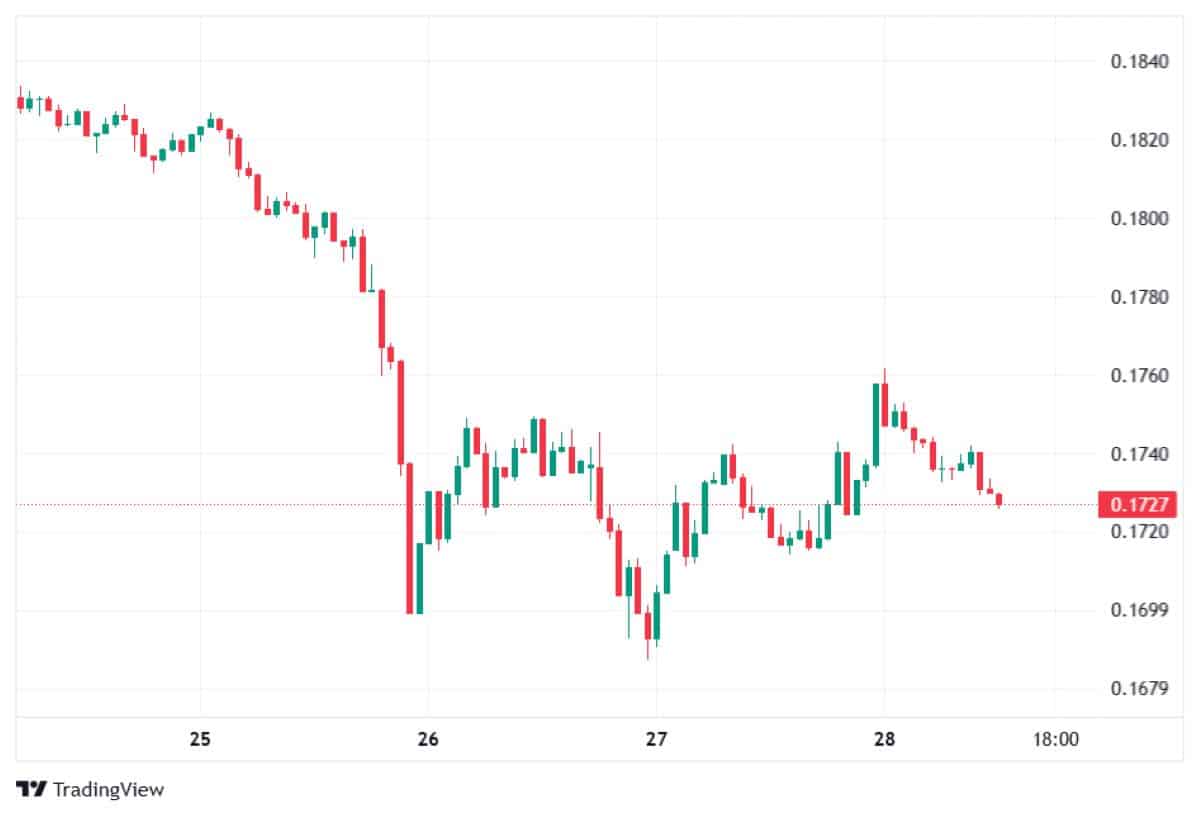Click the TradingView logo icon
This screenshot has width=1200, height=817.
coord(32,789)
